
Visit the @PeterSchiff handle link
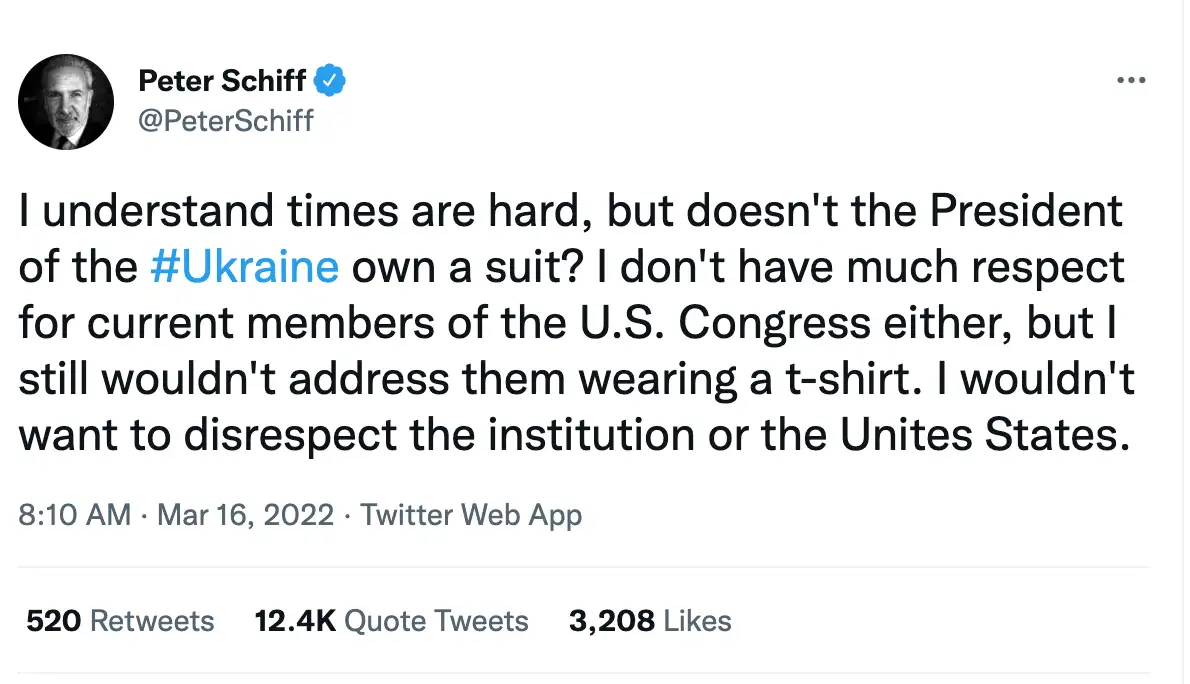coord(225,121)
